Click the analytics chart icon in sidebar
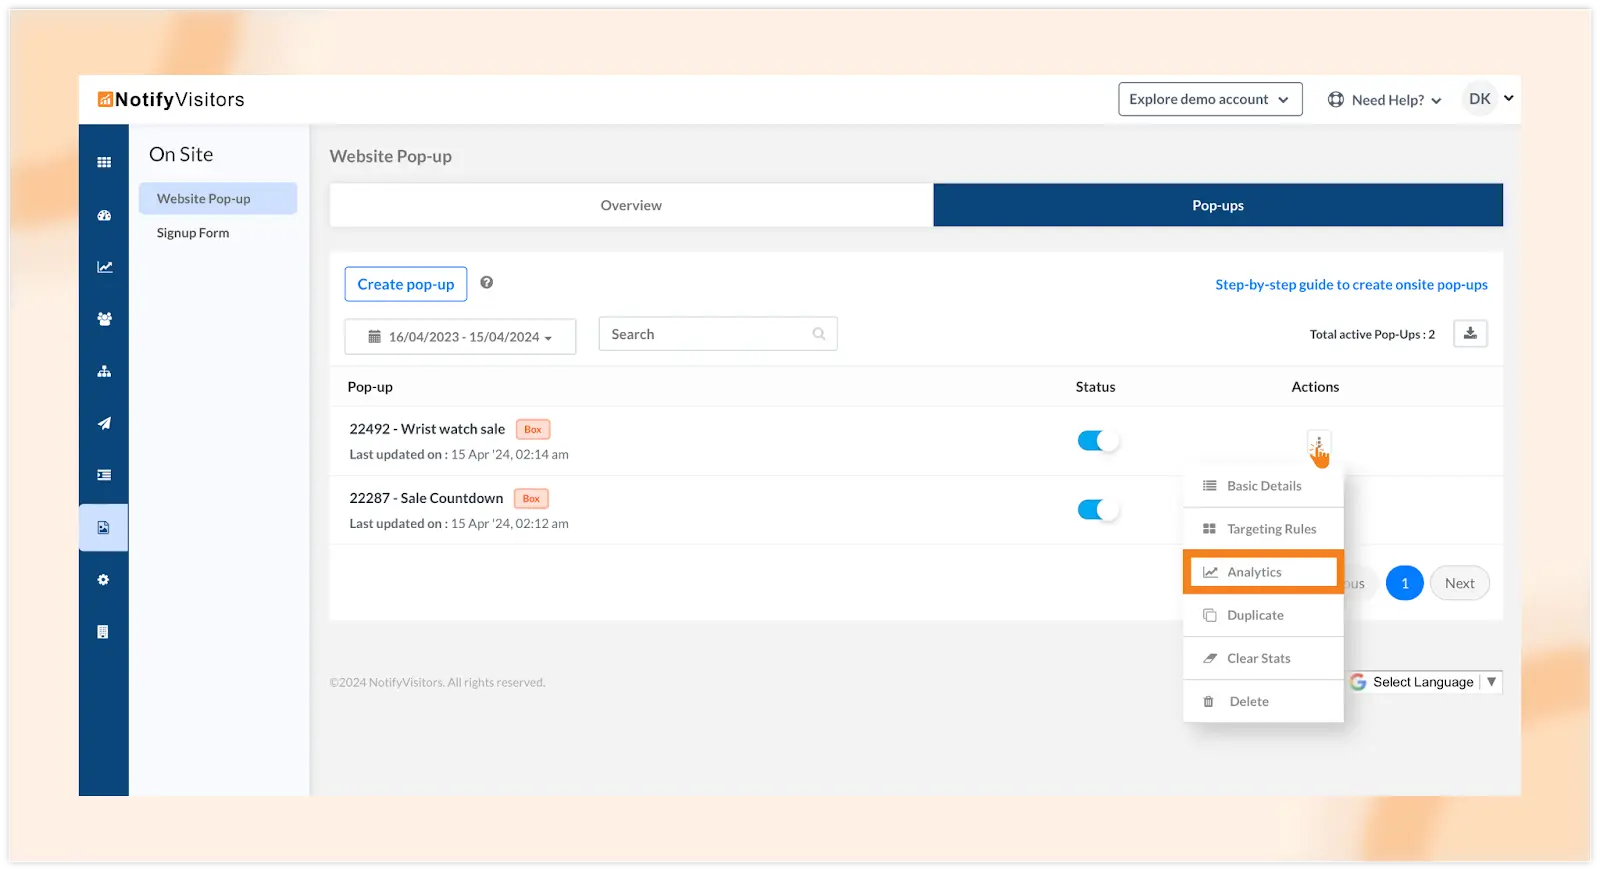Screen dimensions: 1600x871 click(x=104, y=267)
